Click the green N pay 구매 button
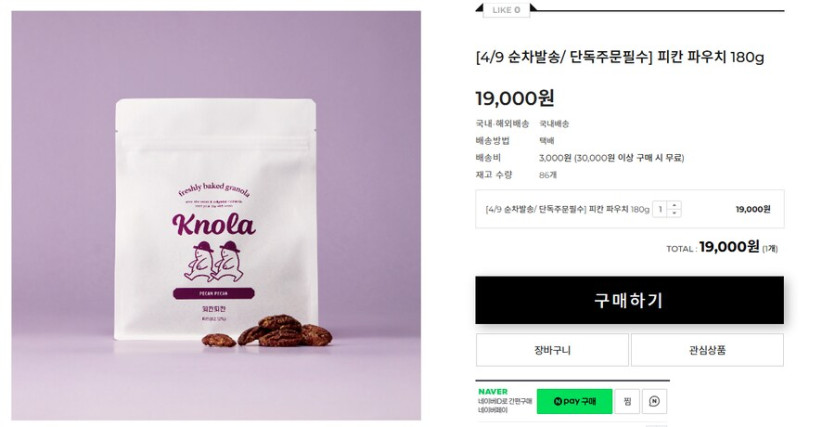 click(574, 401)
